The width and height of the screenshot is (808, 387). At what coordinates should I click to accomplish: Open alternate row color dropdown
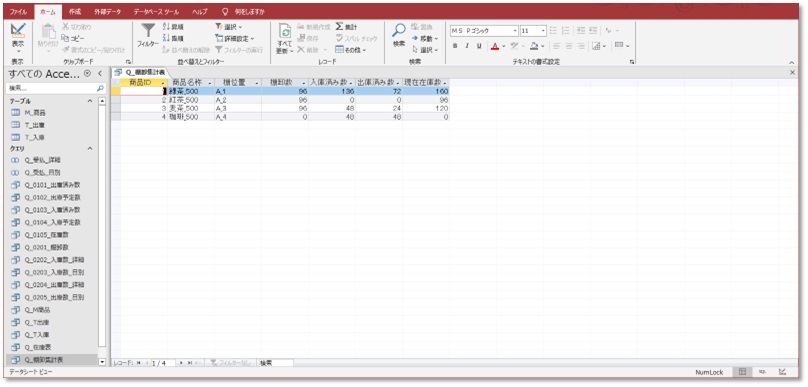622,46
